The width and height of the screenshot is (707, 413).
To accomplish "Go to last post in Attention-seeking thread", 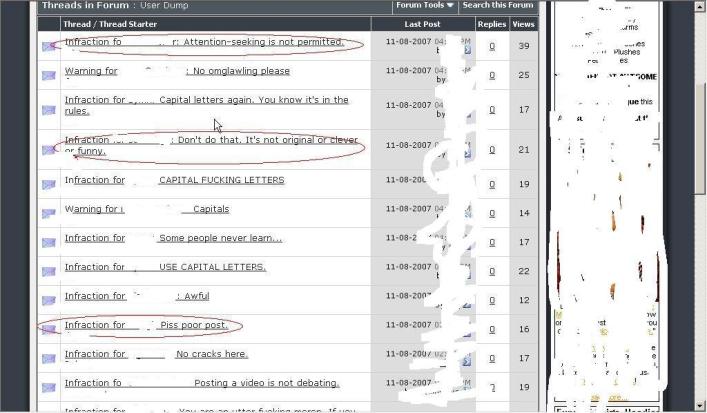I will 467,50.
